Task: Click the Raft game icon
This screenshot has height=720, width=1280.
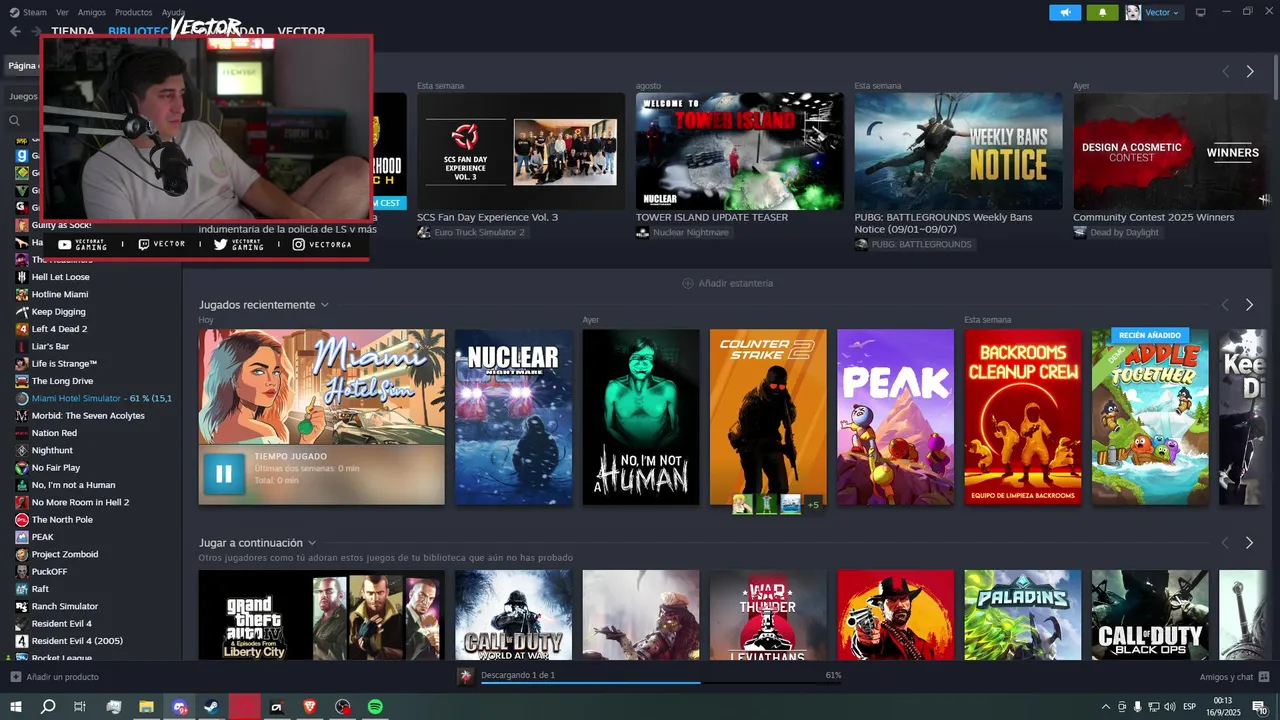Action: [x=22, y=589]
